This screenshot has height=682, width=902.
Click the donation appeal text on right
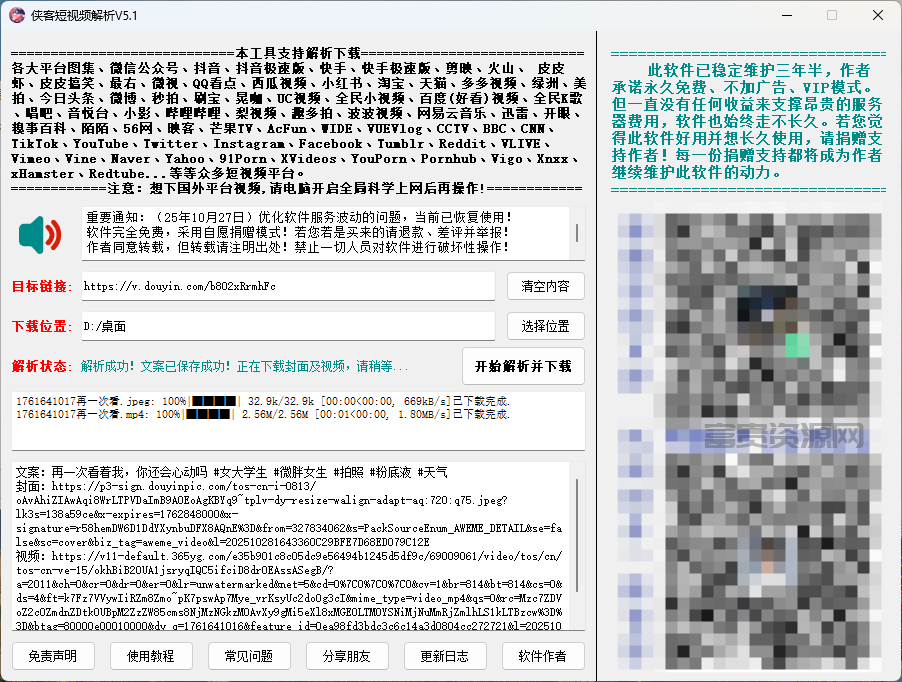[747, 121]
